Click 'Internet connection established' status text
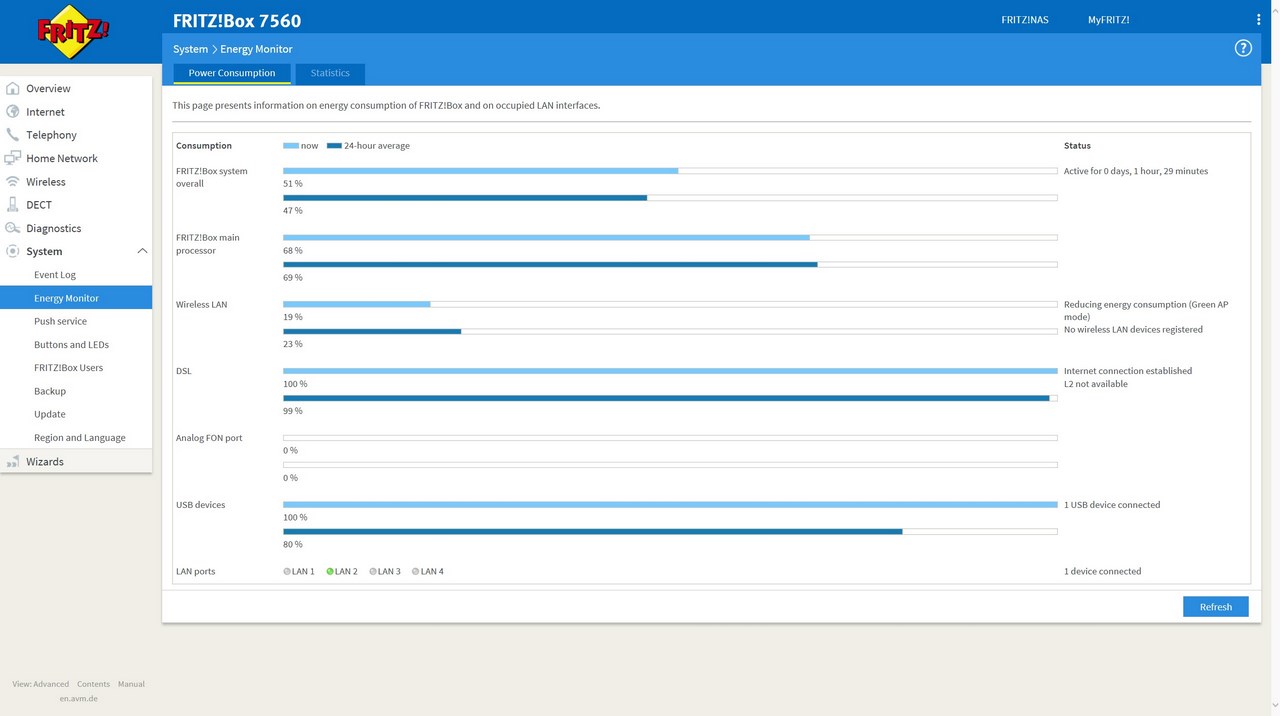Viewport: 1280px width, 716px height. [1128, 371]
